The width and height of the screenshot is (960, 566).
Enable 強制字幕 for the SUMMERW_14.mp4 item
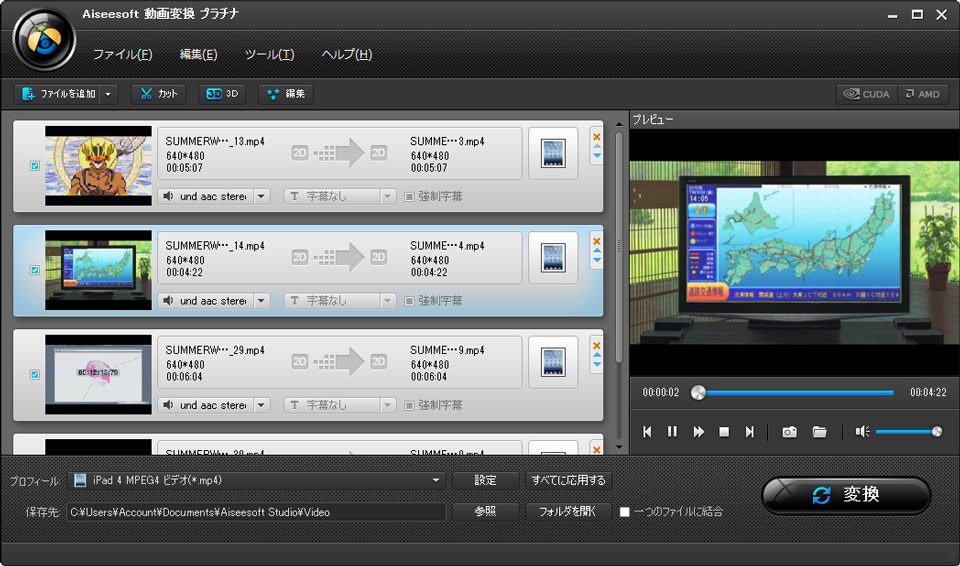(410, 301)
